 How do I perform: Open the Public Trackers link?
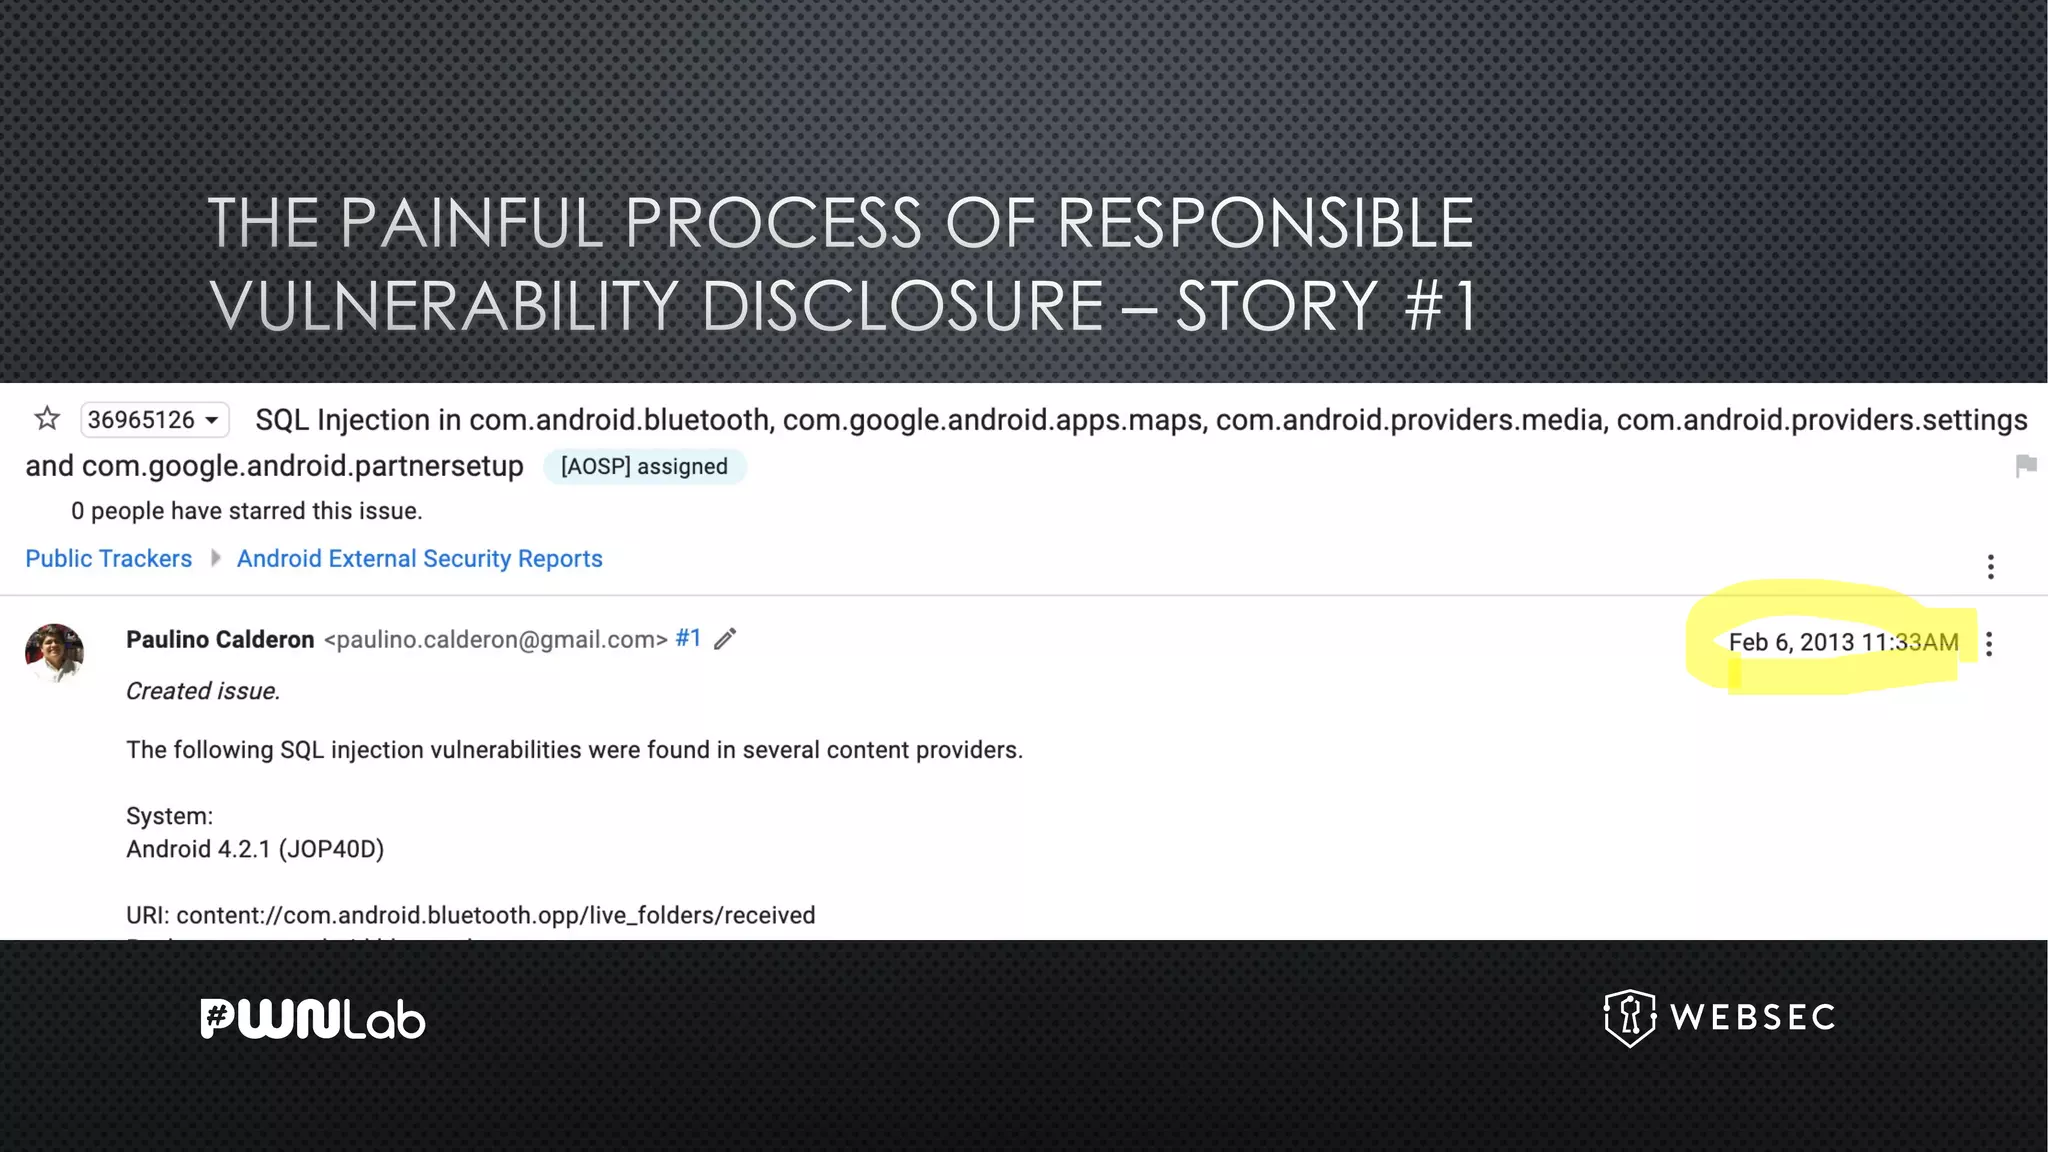point(108,559)
